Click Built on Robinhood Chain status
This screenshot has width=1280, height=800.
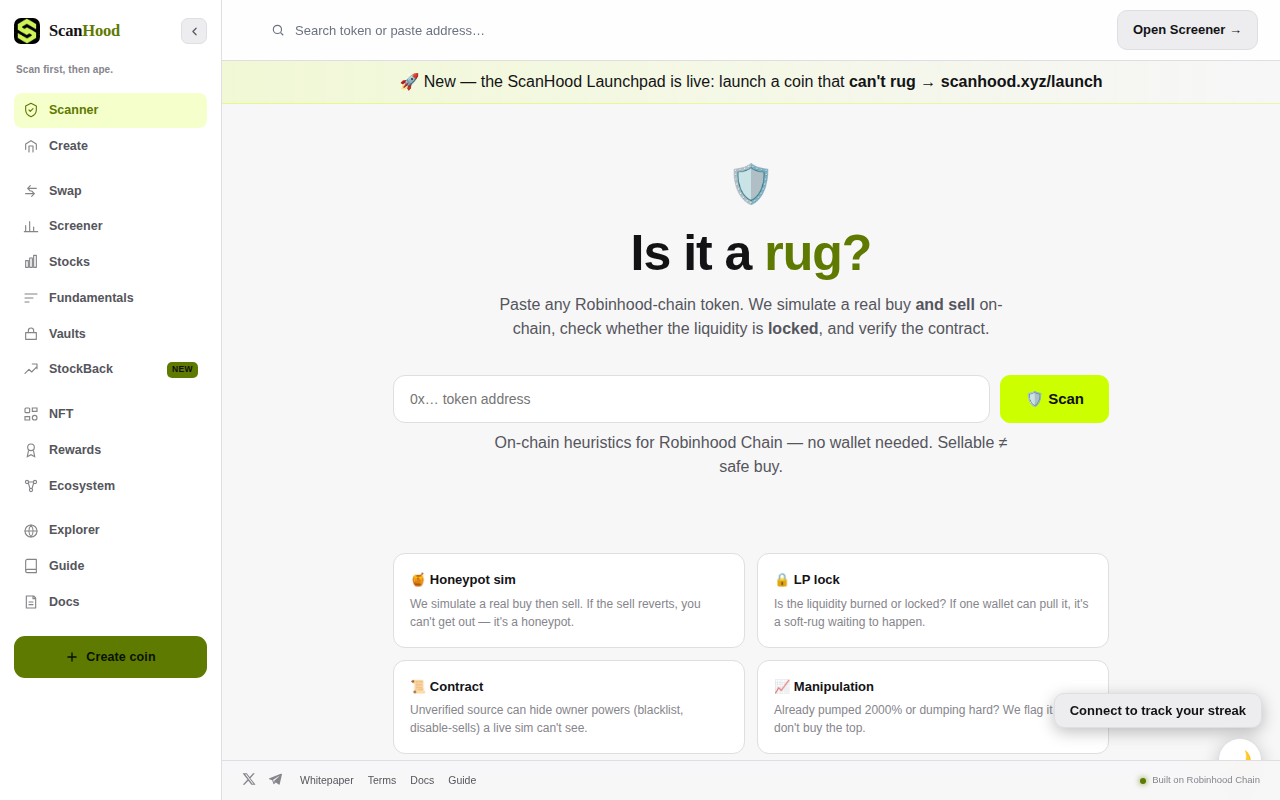tap(1199, 780)
